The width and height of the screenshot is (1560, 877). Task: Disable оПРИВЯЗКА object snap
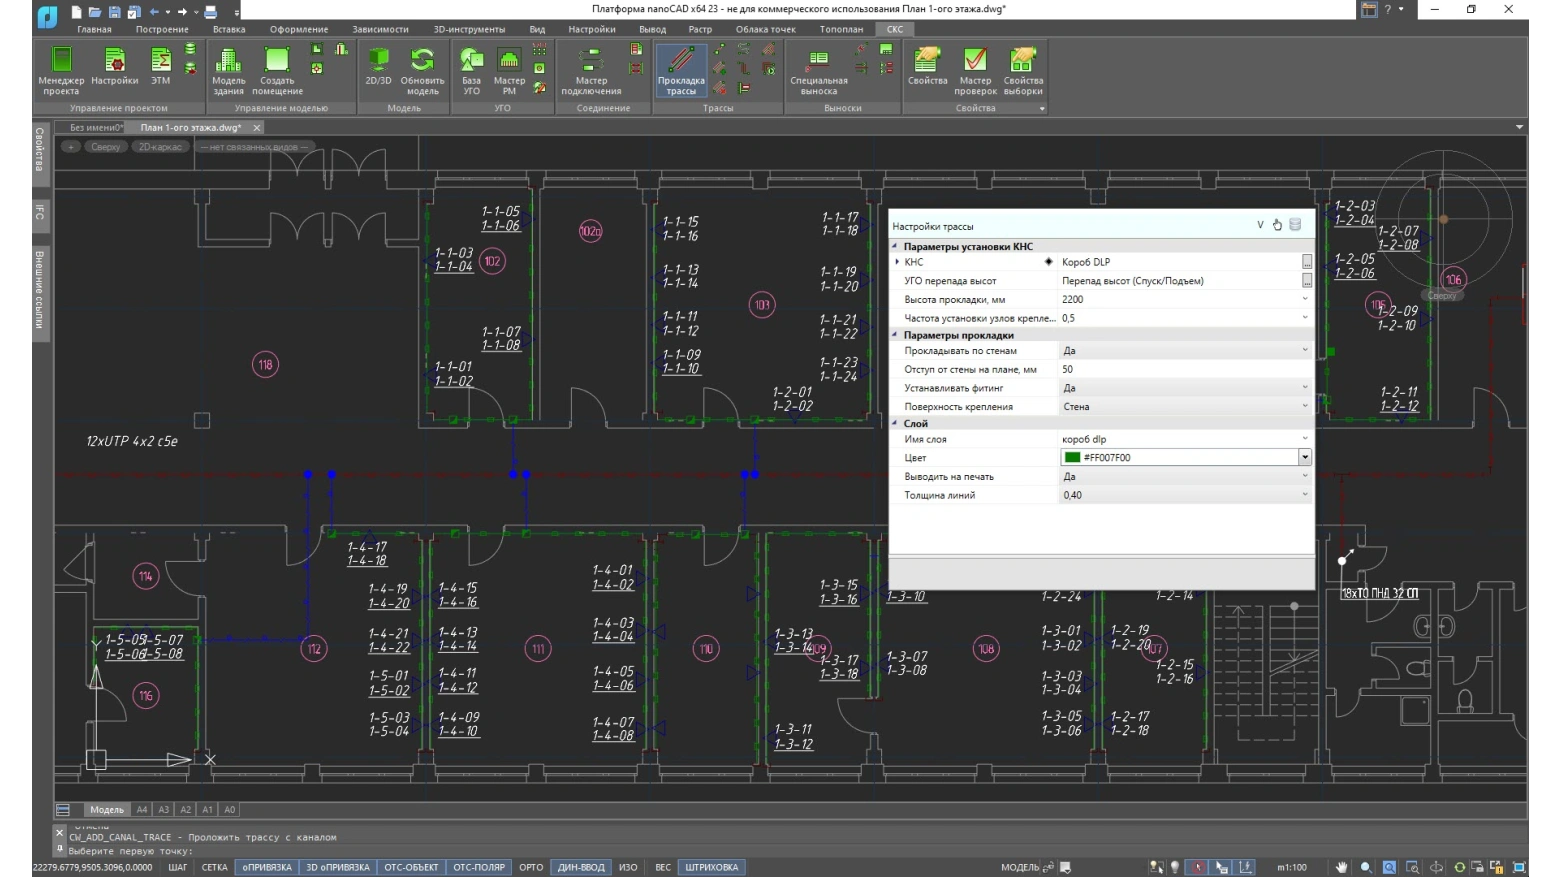pyautogui.click(x=266, y=867)
